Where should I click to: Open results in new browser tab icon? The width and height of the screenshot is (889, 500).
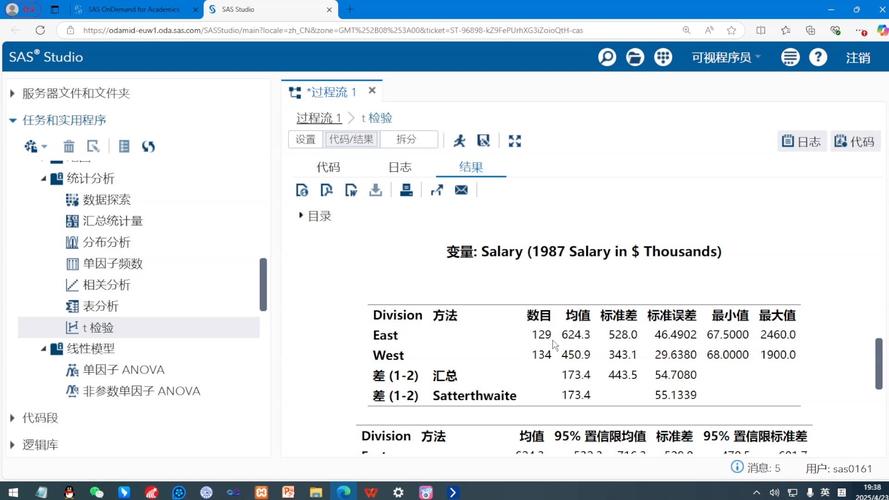(437, 190)
